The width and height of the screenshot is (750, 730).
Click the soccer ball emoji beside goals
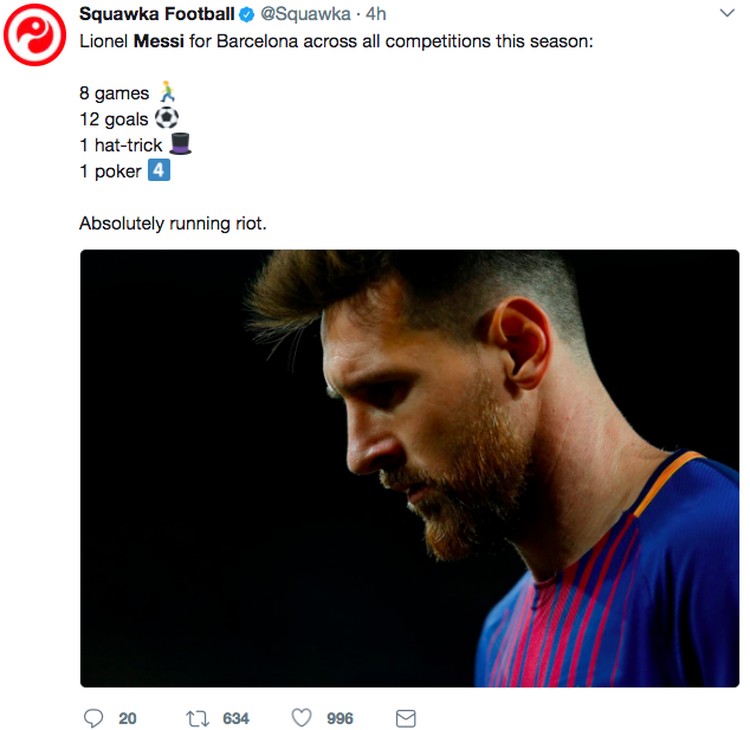[167, 118]
